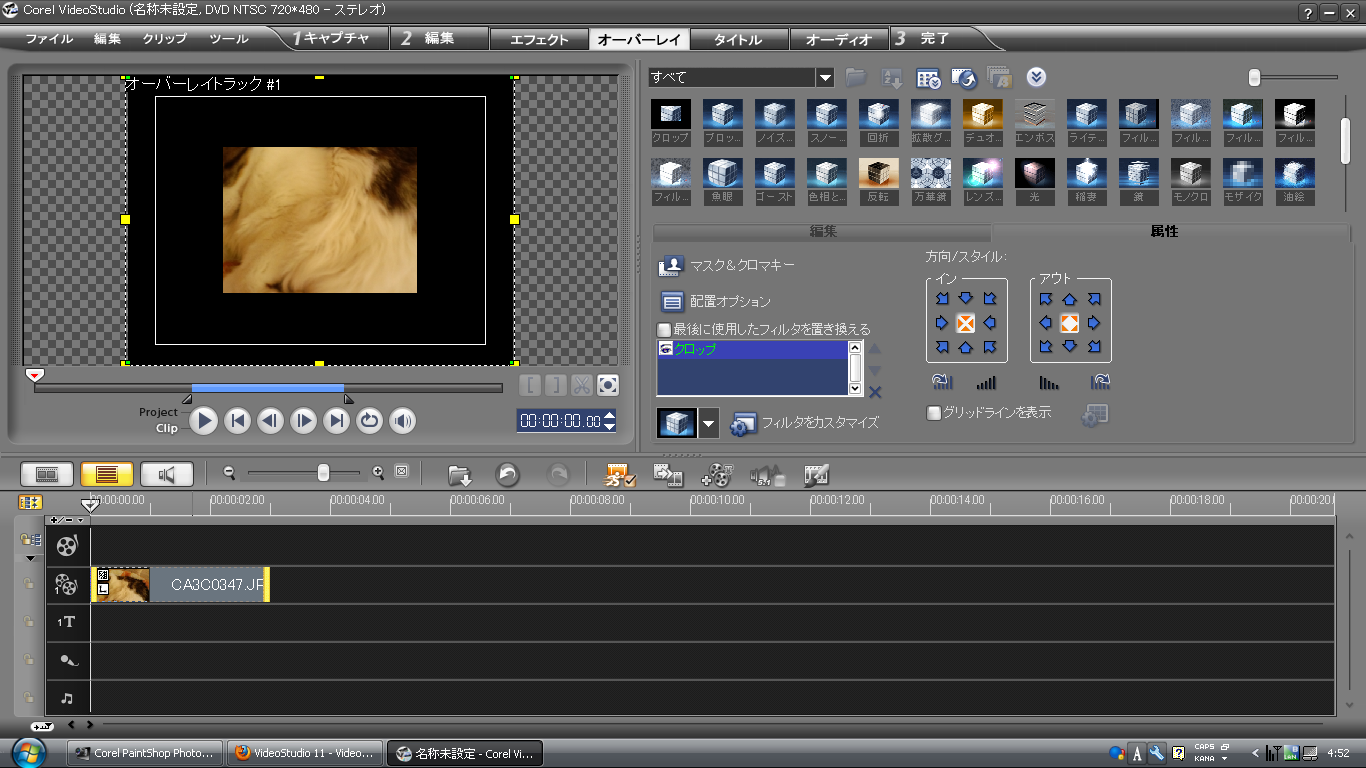Select the 魚眼 fisheye filter thumbnail

click(723, 174)
